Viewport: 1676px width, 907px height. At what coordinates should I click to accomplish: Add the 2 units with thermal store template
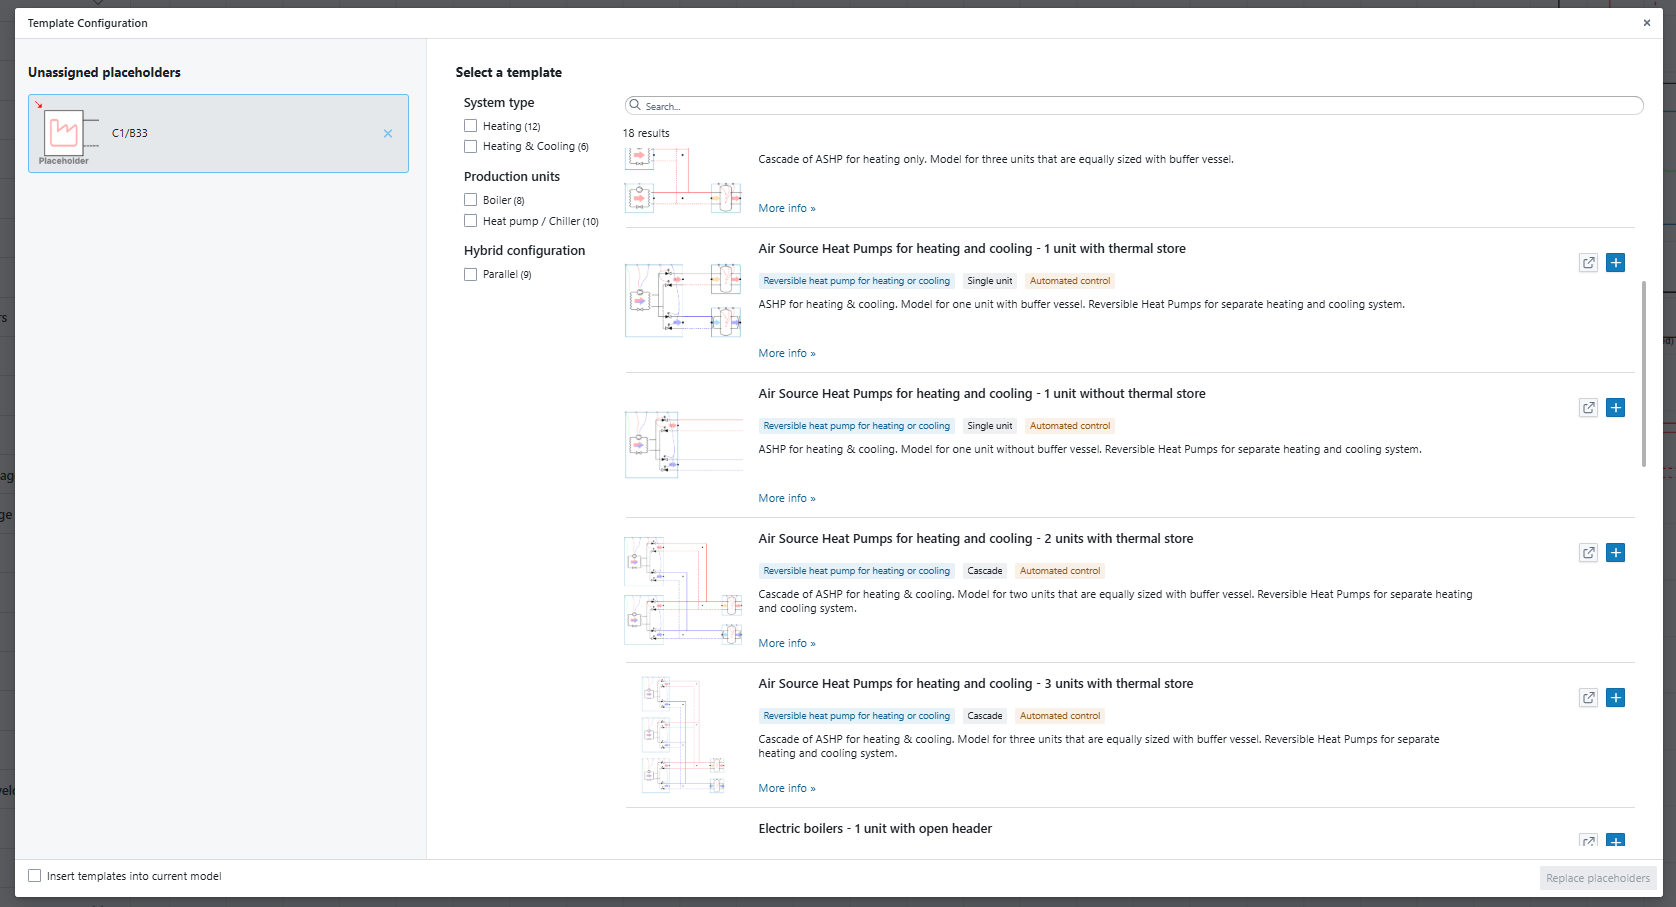click(1615, 553)
